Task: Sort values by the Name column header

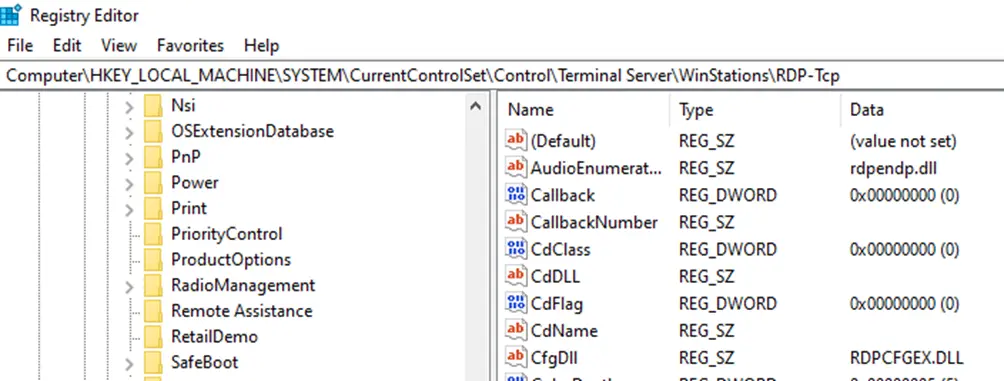Action: pos(584,110)
